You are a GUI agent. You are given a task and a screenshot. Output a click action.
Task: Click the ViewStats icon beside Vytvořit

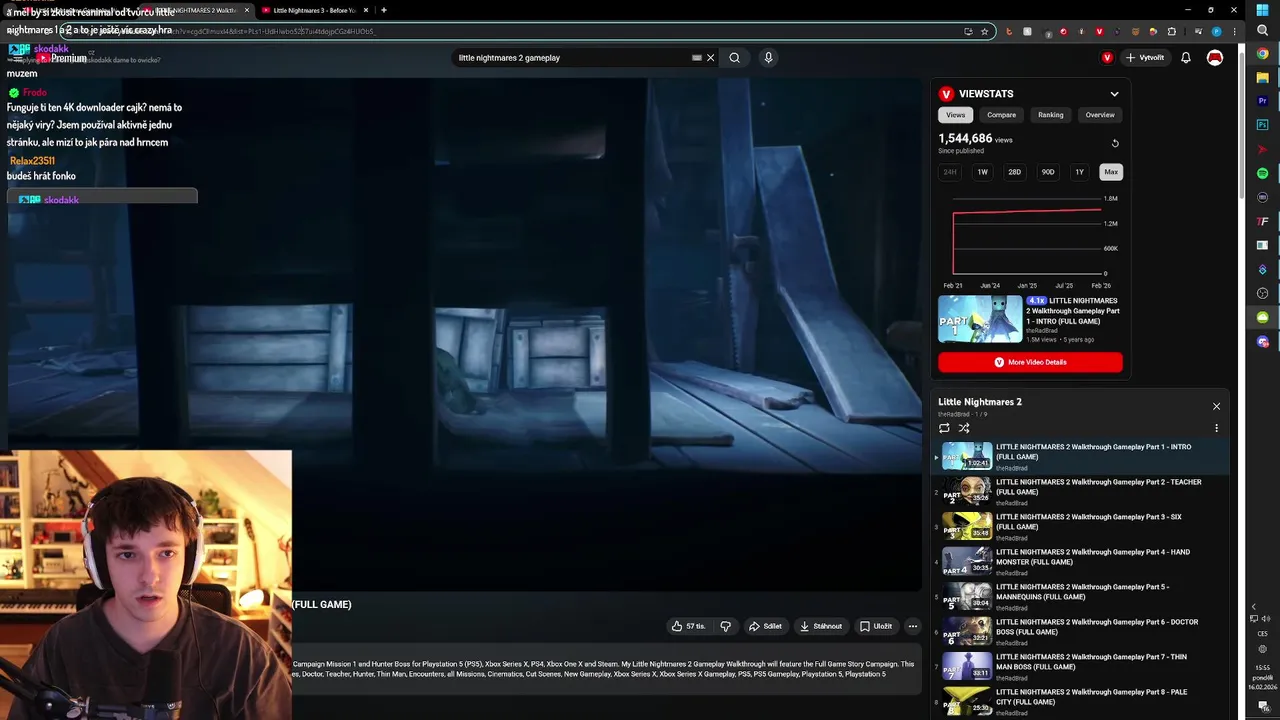1107,58
